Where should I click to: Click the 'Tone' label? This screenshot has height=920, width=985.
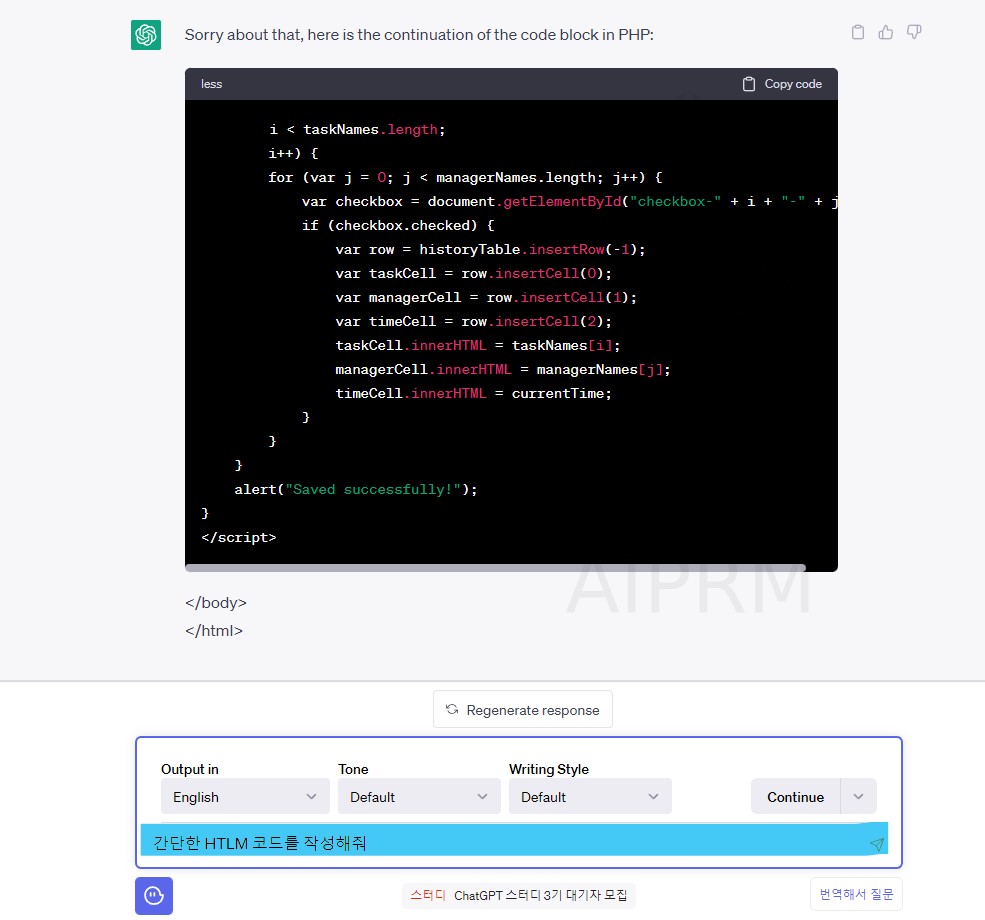(x=353, y=769)
